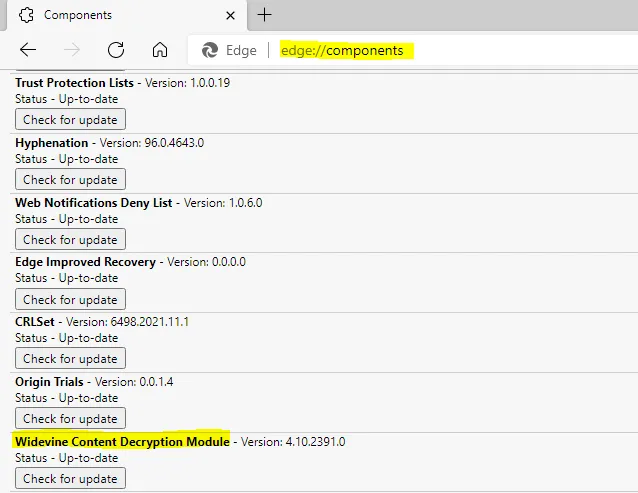
Task: Click the Status line under CRLSet
Action: pos(67,338)
